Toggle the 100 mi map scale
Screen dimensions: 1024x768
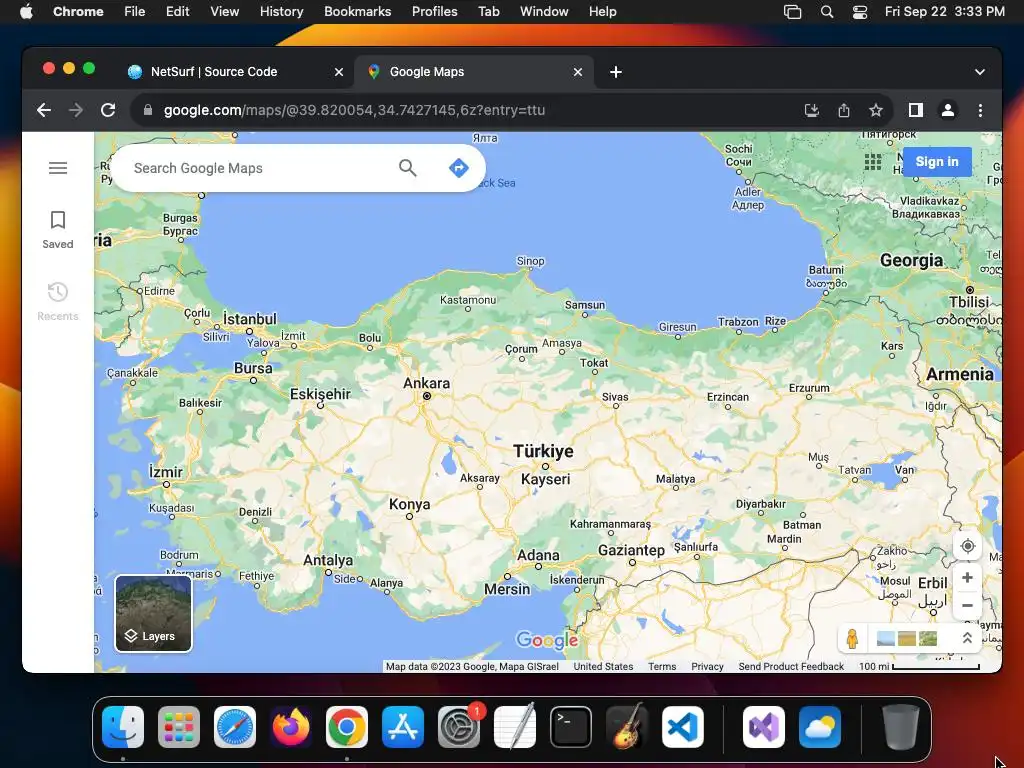[x=920, y=666]
